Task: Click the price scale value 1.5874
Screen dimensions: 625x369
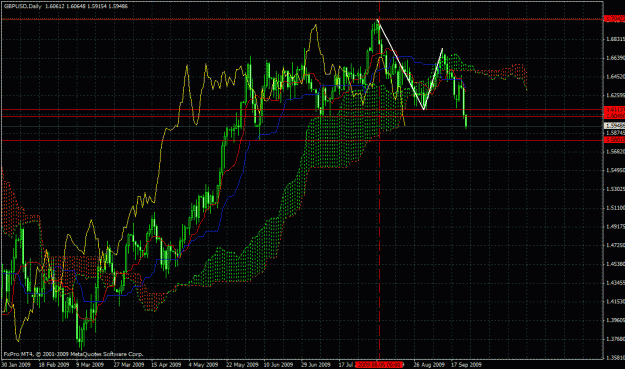Action: [x=615, y=133]
